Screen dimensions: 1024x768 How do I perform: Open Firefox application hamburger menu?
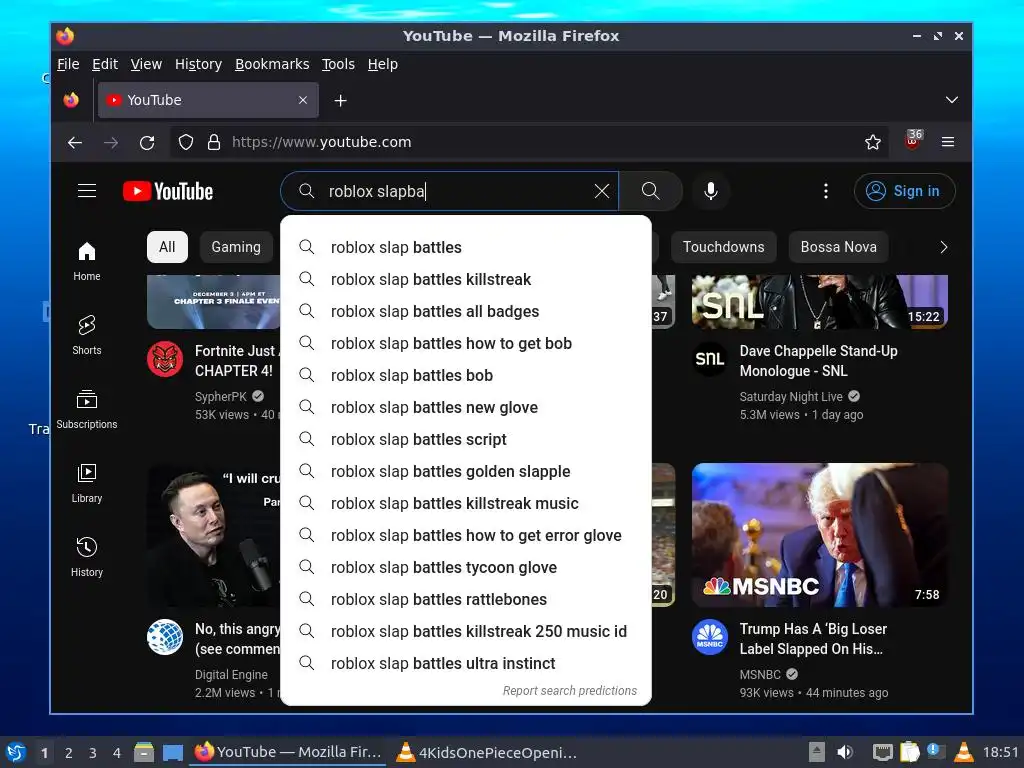948,142
